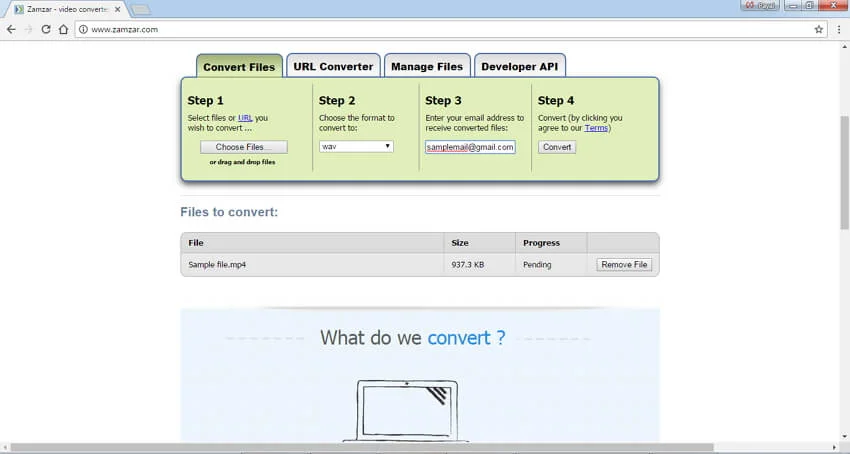Image resolution: width=850 pixels, height=454 pixels.
Task: Close the Zamzar browser tab
Action: click(x=119, y=9)
